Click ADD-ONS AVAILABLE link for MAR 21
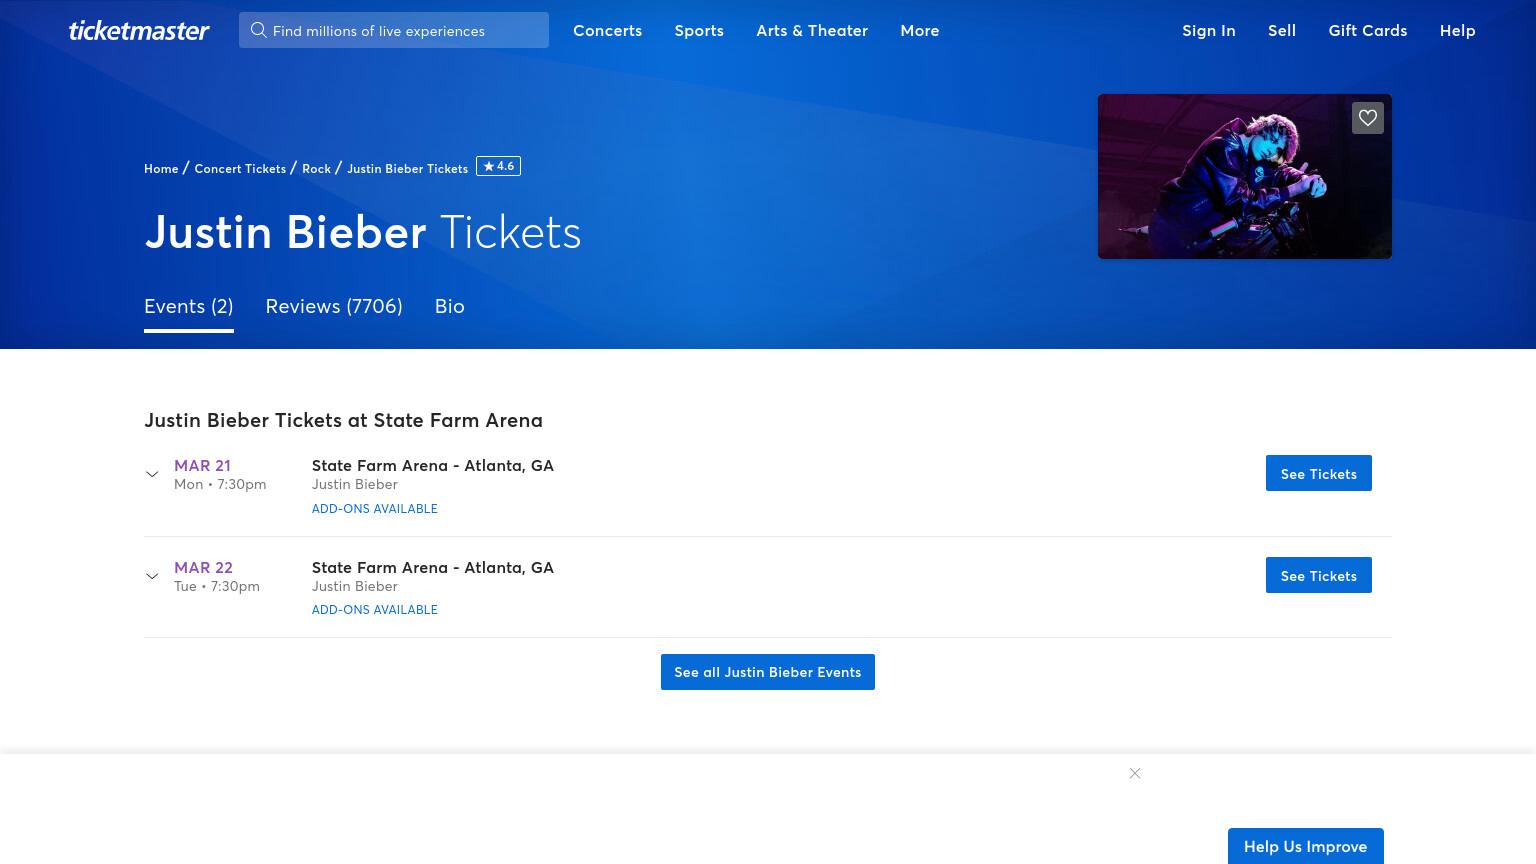Viewport: 1536px width, 864px height. pyautogui.click(x=375, y=509)
